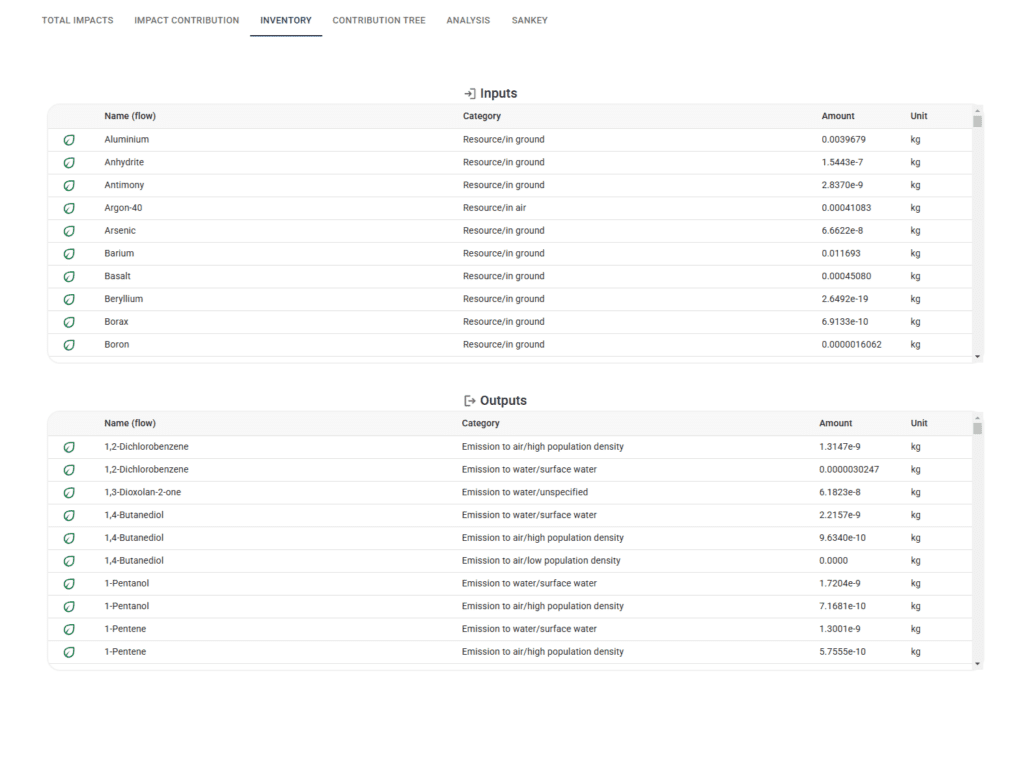Click the Inputs section arrow icon
The height and width of the screenshot is (768, 1024).
(469, 93)
